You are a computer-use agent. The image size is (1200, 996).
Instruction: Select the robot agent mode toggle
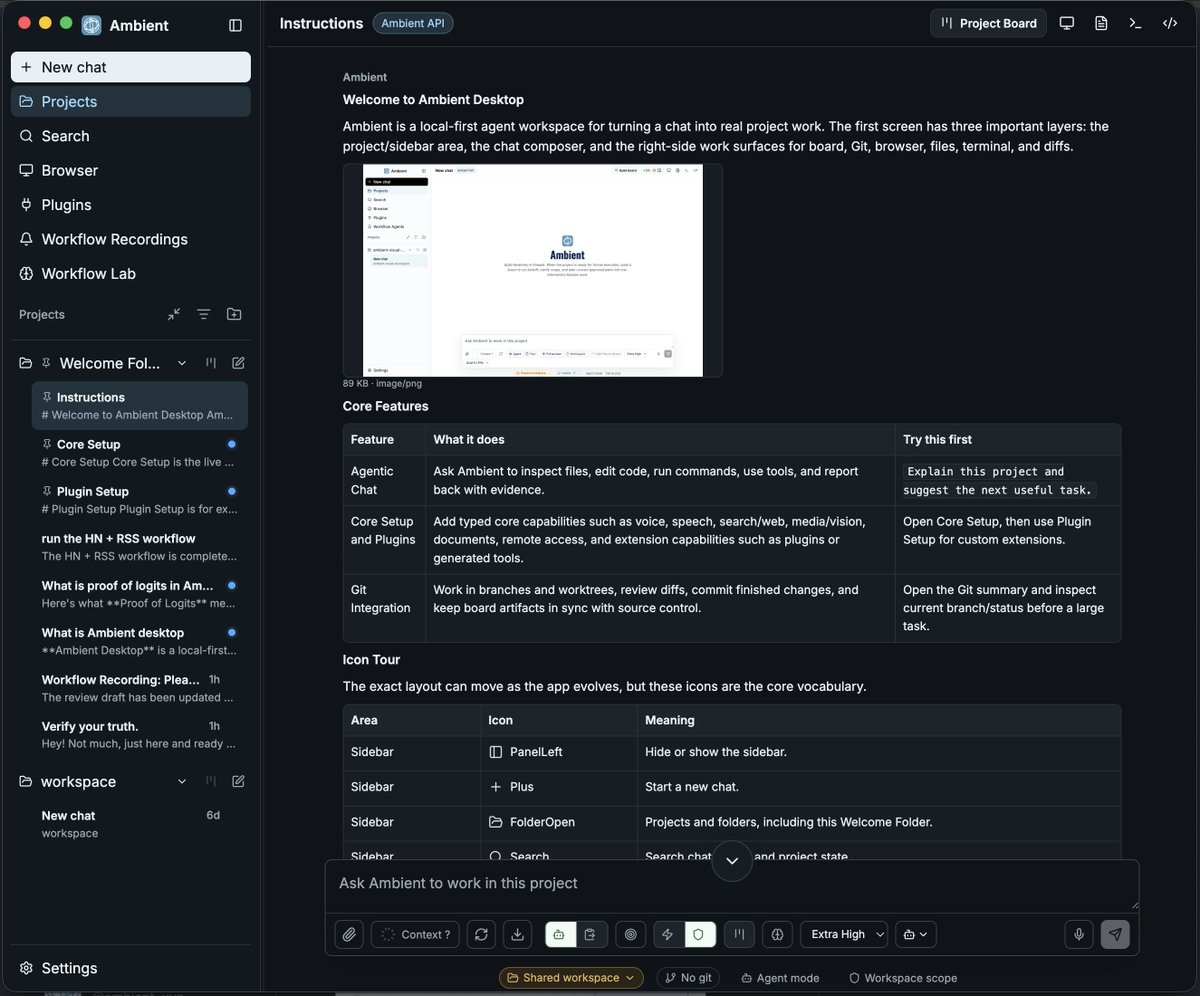tap(560, 934)
